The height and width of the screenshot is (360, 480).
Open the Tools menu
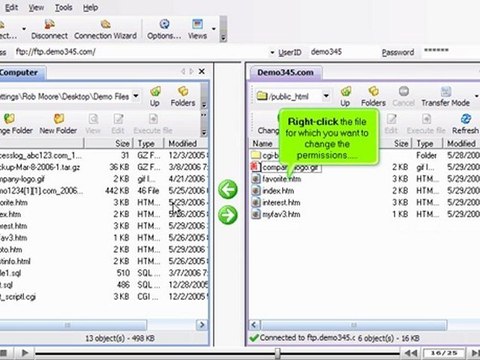tap(63, 7)
